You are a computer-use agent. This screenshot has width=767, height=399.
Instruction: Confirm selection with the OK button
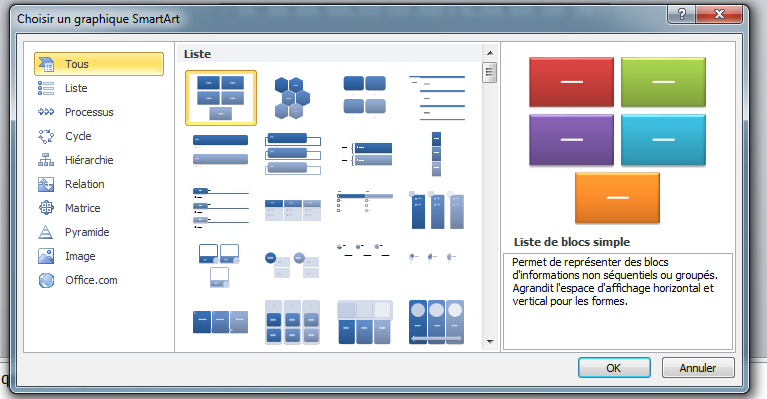(x=614, y=368)
